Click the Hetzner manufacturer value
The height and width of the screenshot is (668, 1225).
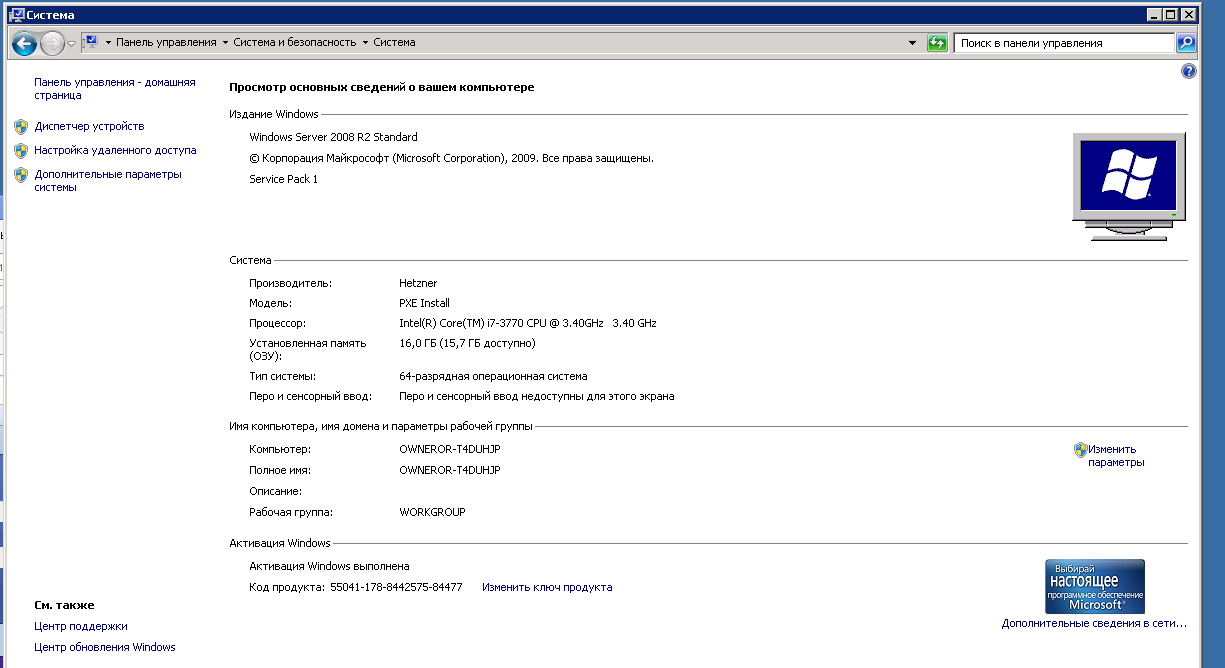[x=418, y=283]
